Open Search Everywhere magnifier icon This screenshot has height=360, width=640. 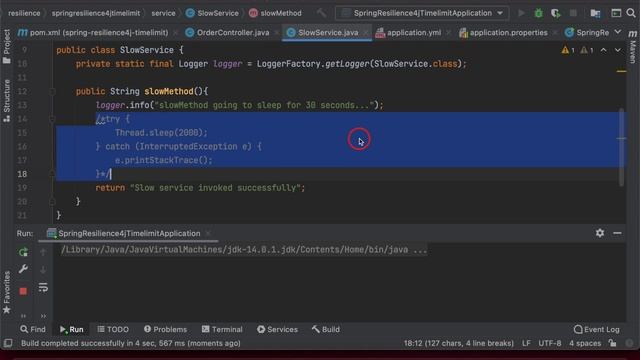pos(631,13)
